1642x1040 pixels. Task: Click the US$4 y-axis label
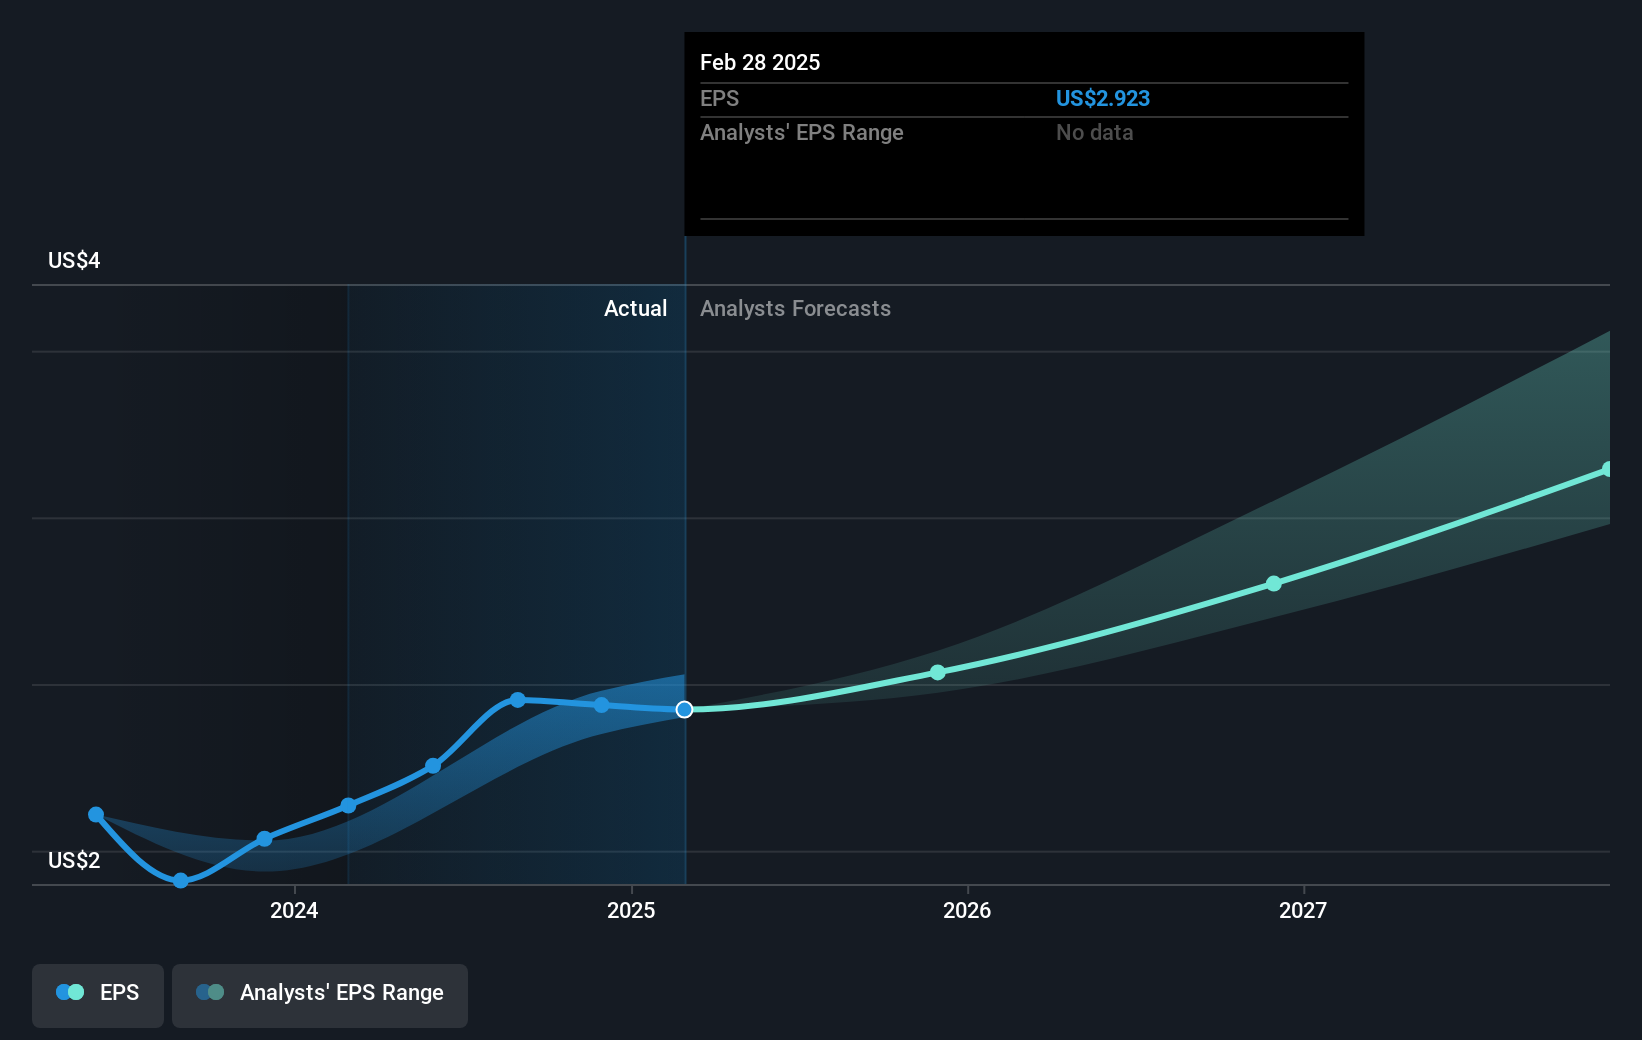tap(74, 261)
